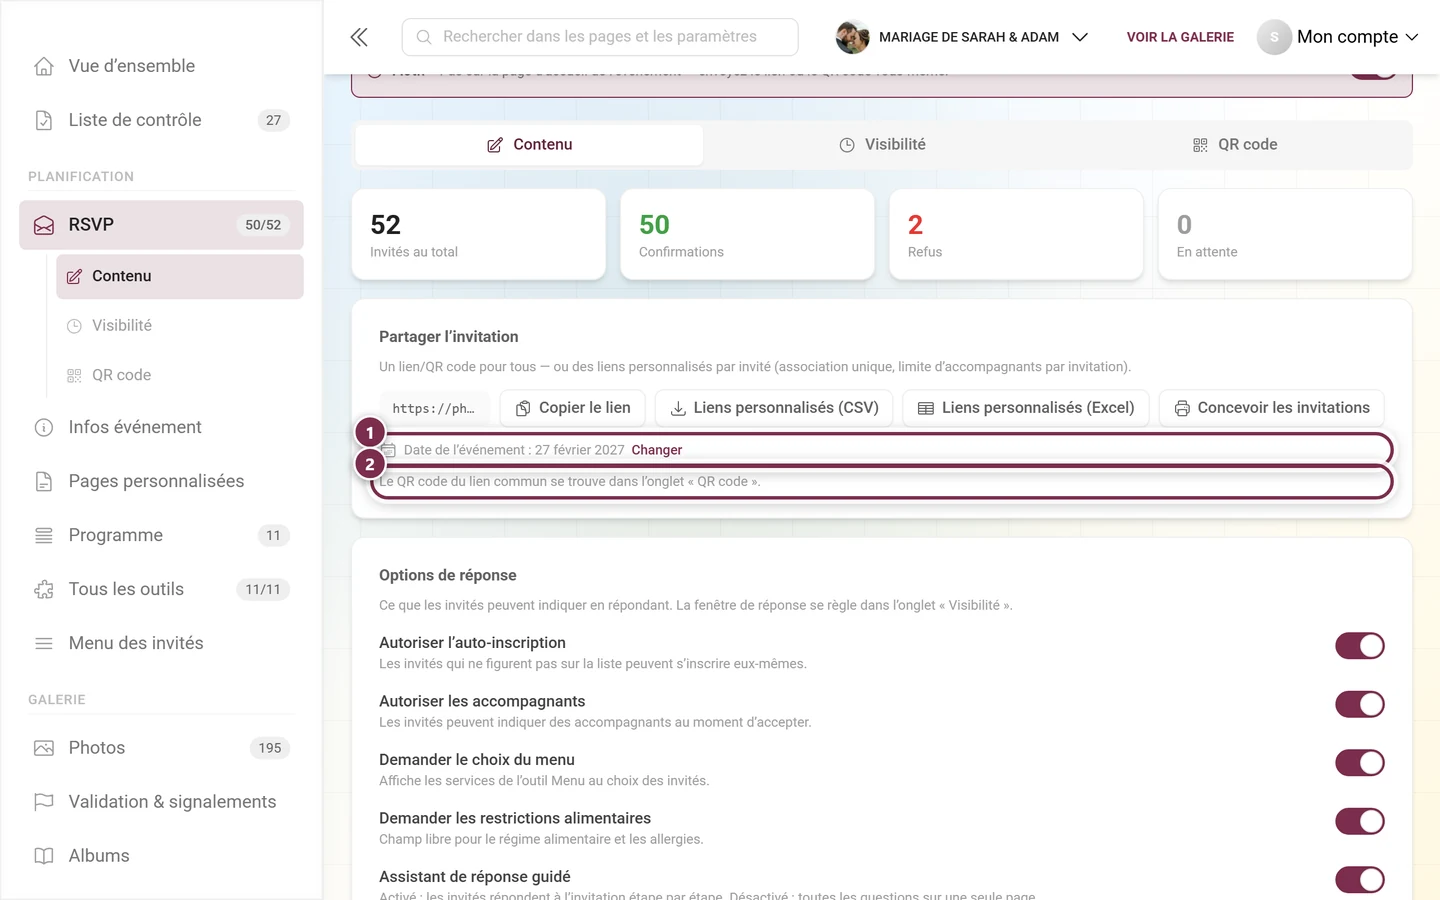The image size is (1440, 900).
Task: Click the calendar icon beside event date
Action: click(x=389, y=450)
